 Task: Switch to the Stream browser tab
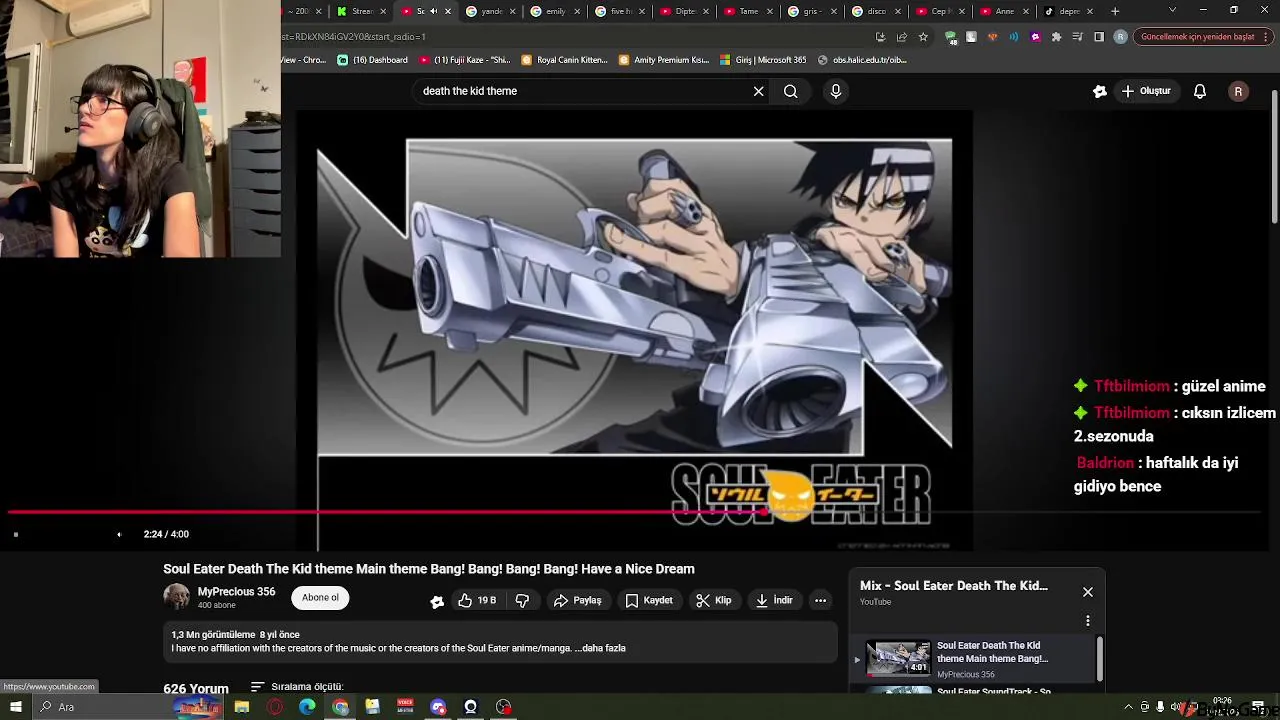click(362, 11)
